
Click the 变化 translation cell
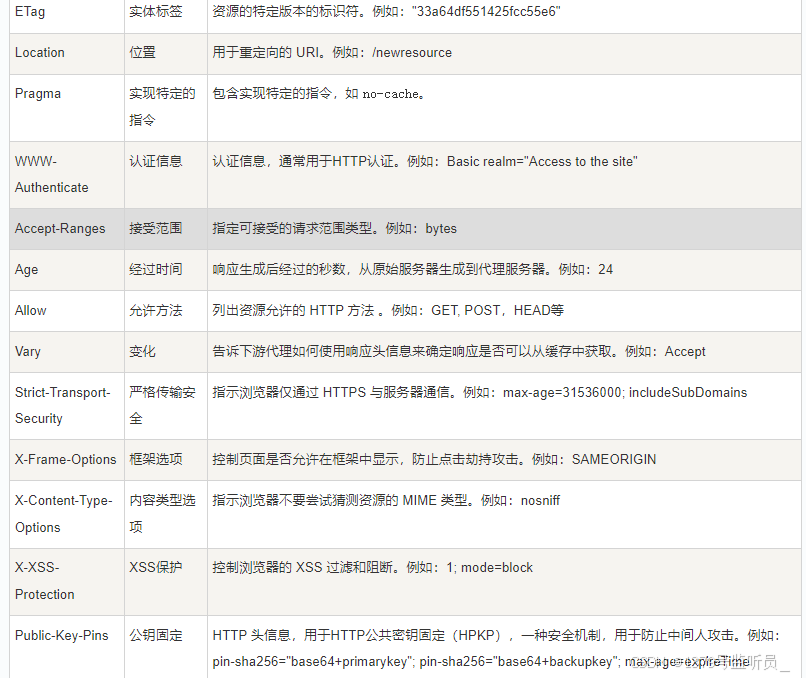click(166, 352)
